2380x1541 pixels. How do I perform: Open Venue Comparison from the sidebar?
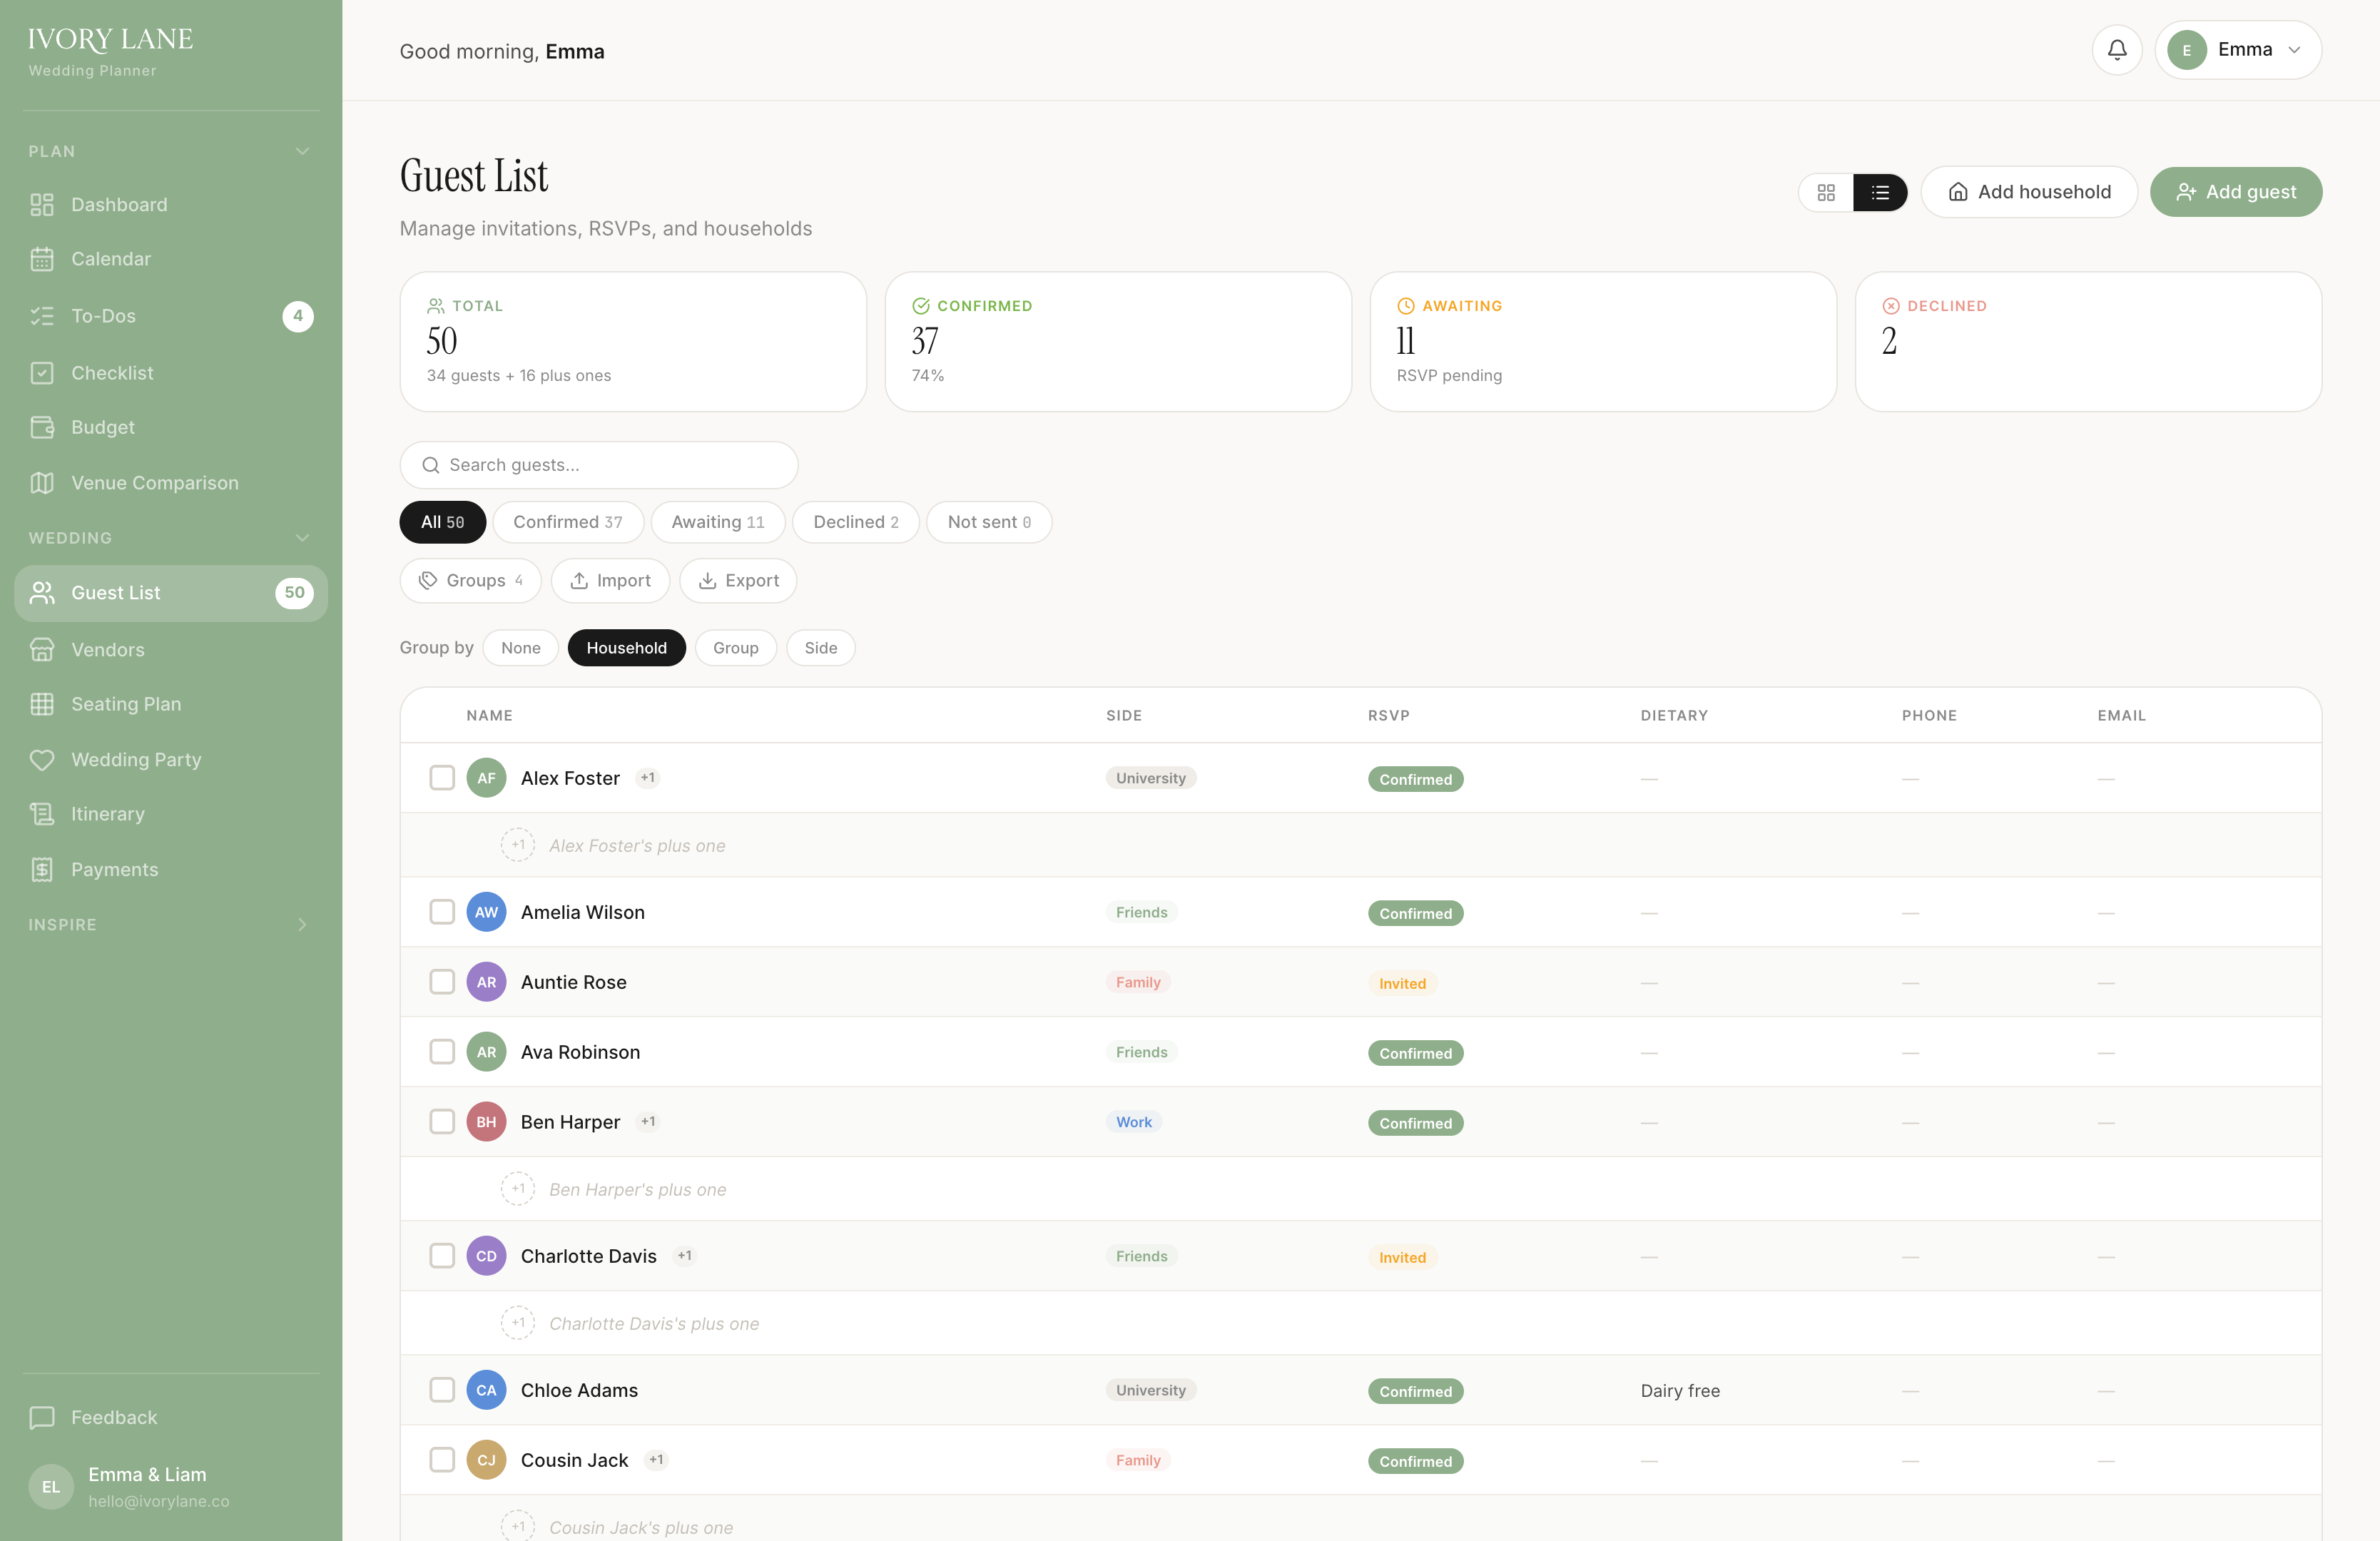[154, 483]
